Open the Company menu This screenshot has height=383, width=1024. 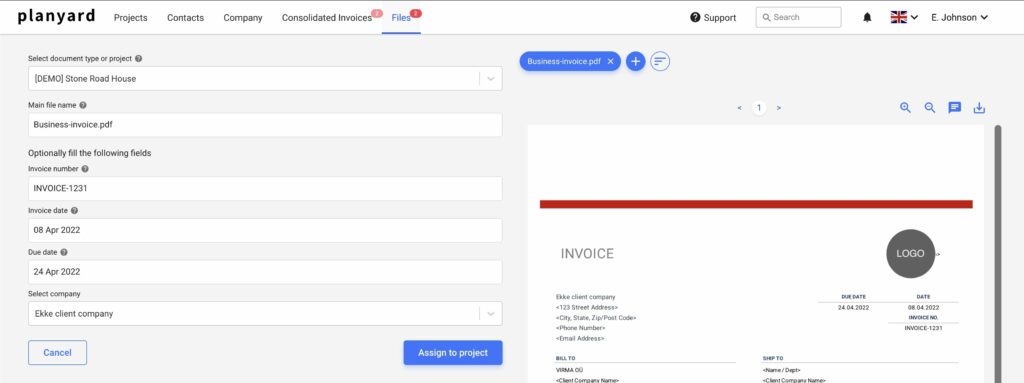[243, 18]
